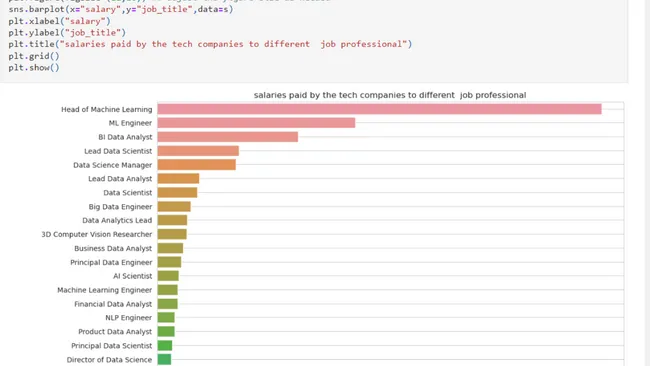This screenshot has width=650, height=366.
Task: Place cursor on plt.show() code line
Action: click(34, 68)
